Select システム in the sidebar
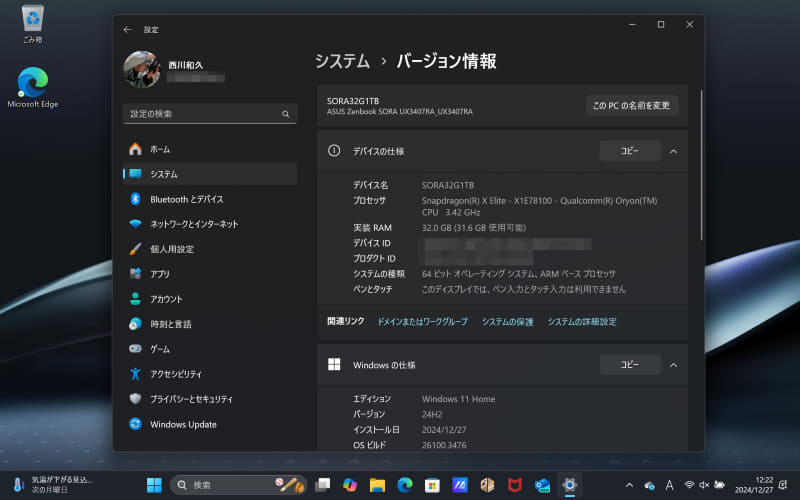 tap(210, 174)
